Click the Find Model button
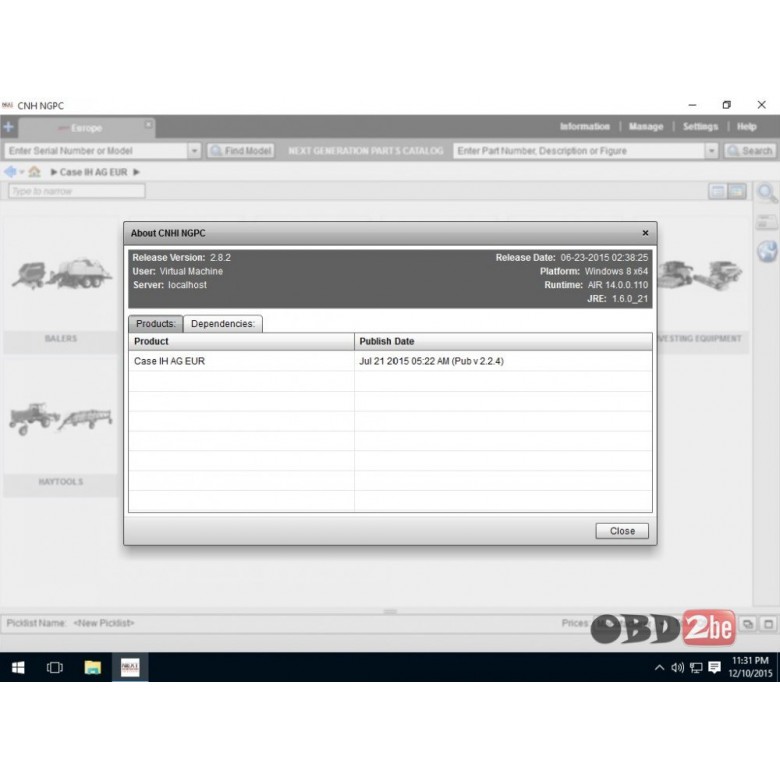 [x=241, y=151]
